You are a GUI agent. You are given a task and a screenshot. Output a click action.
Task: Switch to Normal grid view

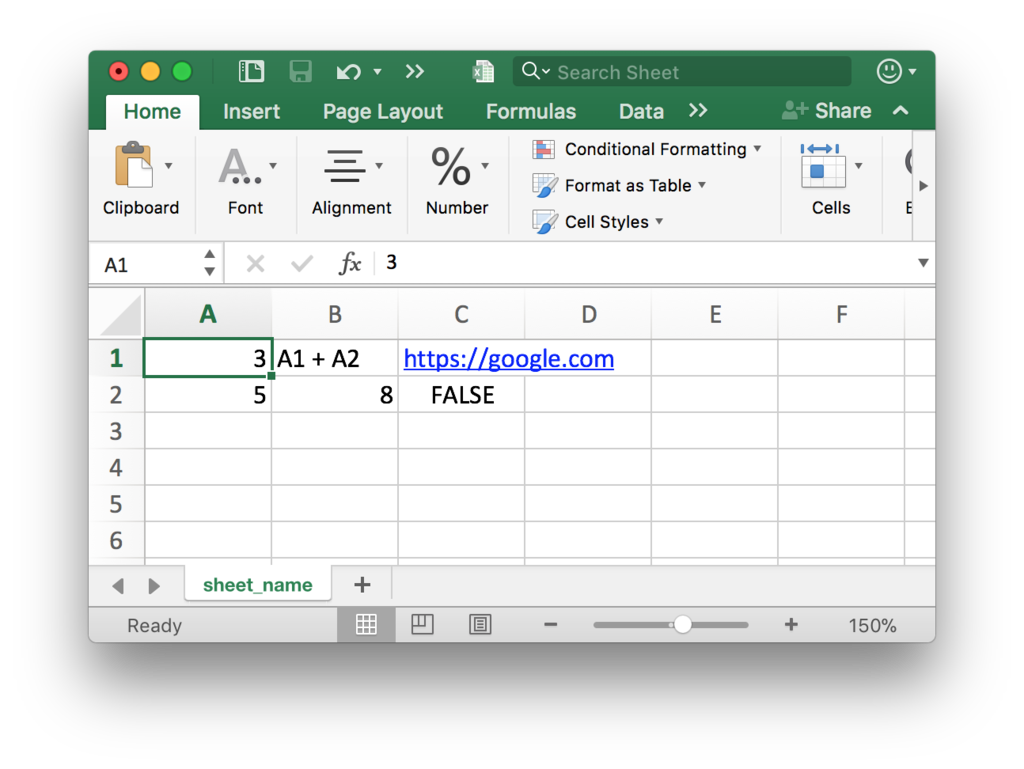point(366,625)
